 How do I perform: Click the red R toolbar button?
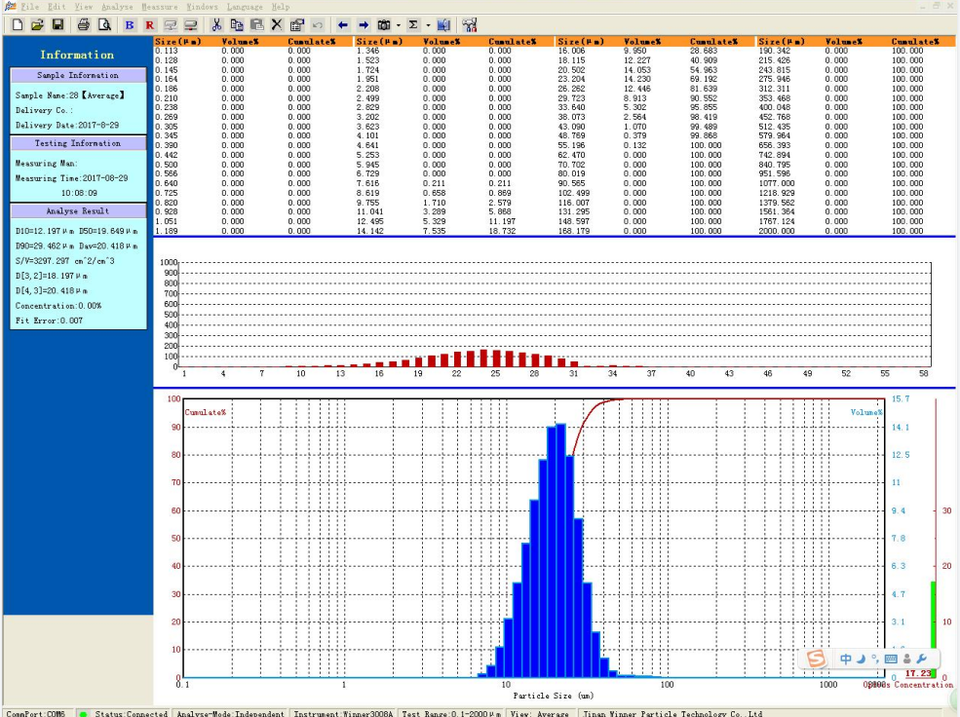tap(150, 24)
